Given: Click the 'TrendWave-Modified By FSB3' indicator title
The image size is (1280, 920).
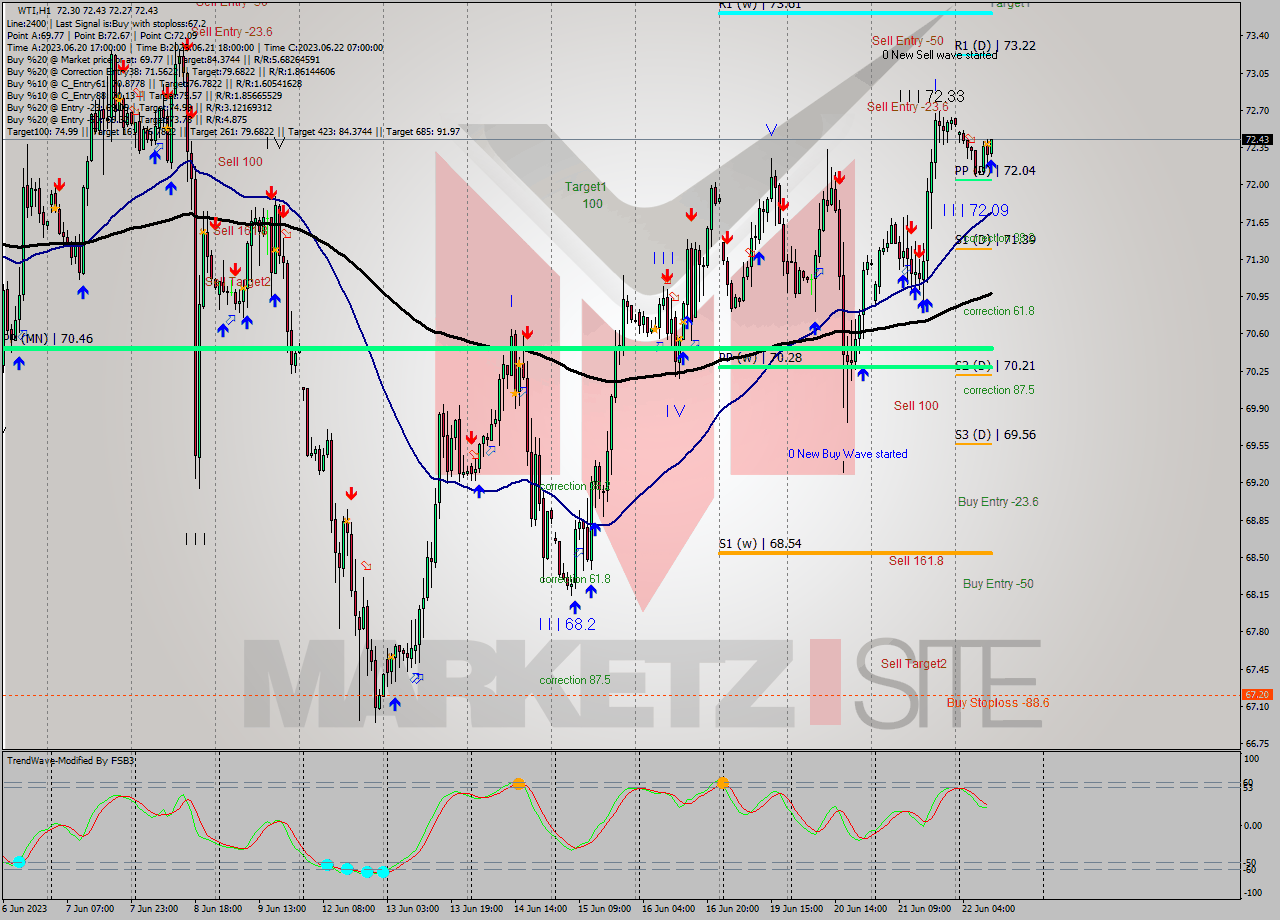Looking at the screenshot, I should tap(71, 761).
